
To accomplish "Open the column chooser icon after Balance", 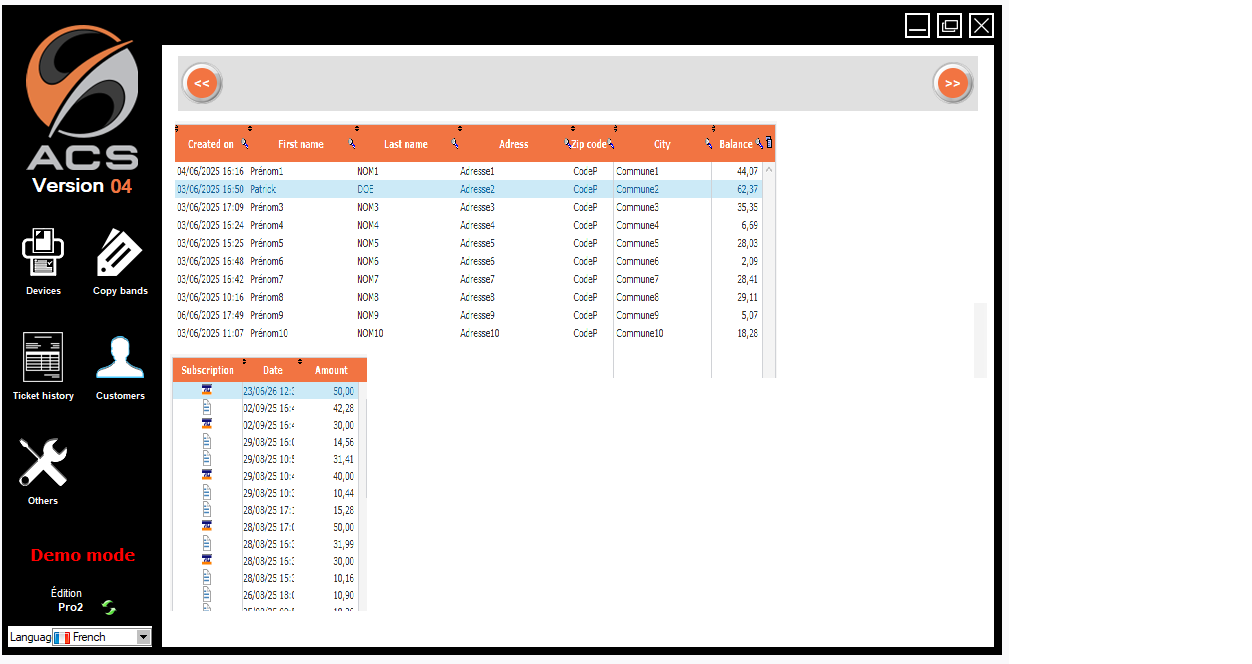I will point(769,143).
